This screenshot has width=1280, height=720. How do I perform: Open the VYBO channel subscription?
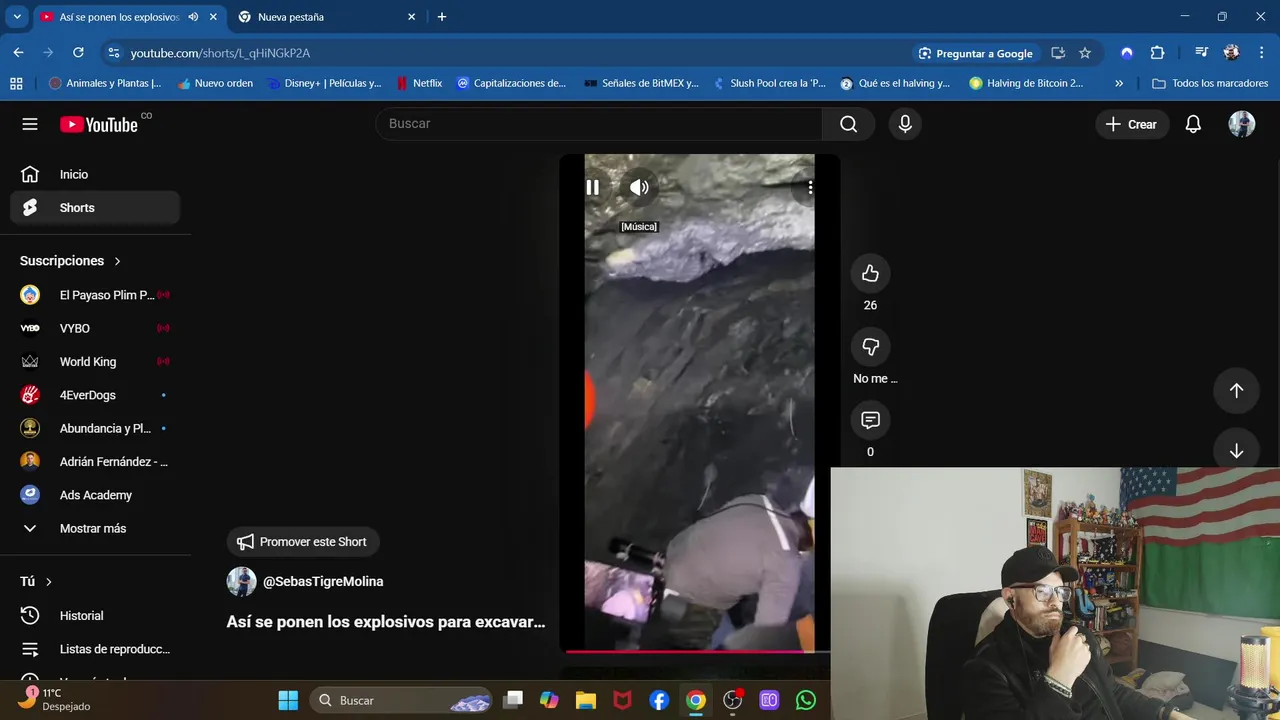pyautogui.click(x=95, y=328)
